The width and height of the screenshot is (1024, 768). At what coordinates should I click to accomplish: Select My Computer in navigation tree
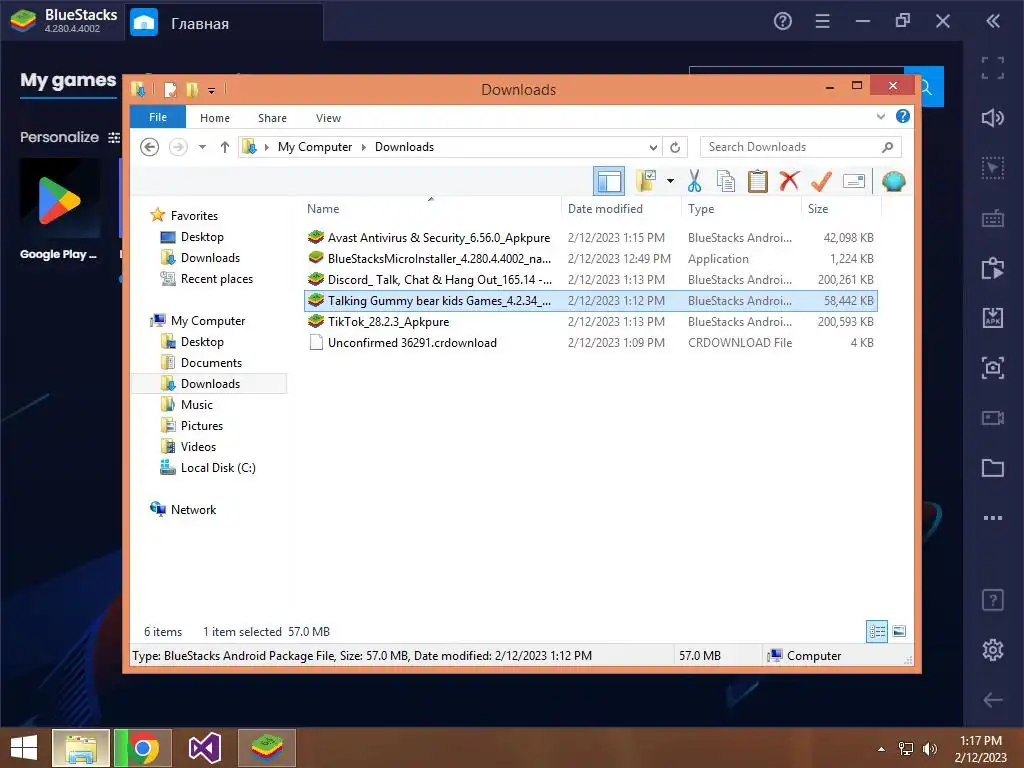pyautogui.click(x=208, y=321)
